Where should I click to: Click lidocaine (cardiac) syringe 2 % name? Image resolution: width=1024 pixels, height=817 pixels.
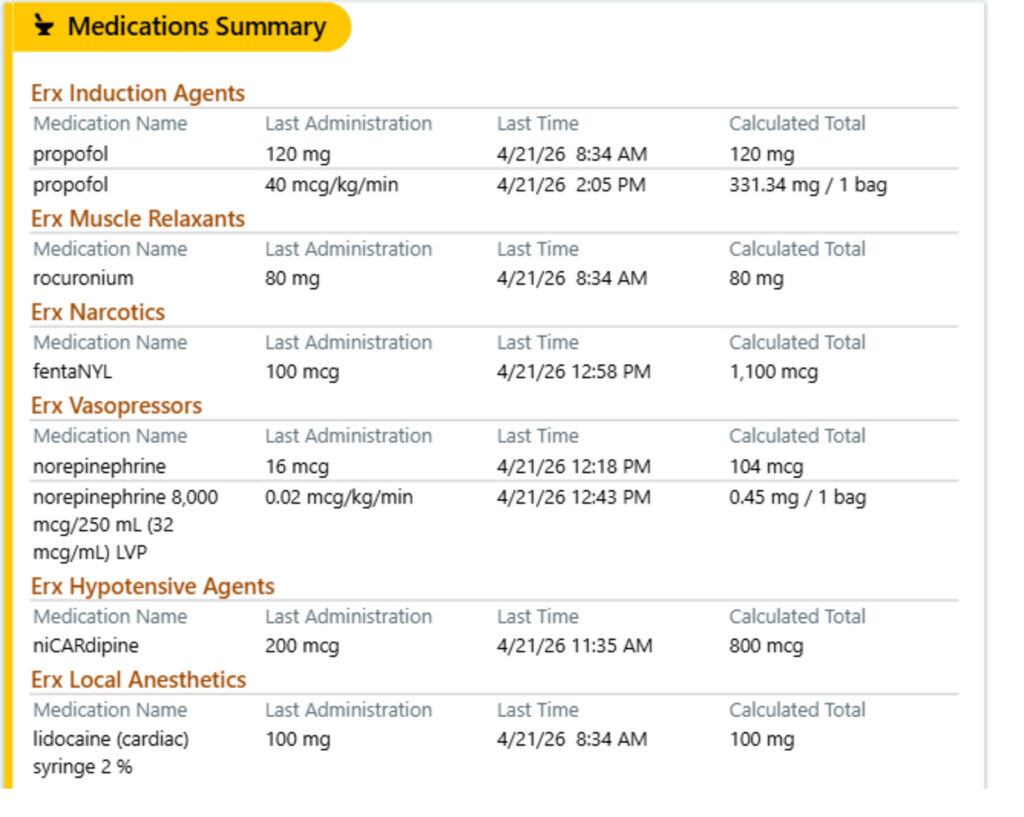[111, 753]
